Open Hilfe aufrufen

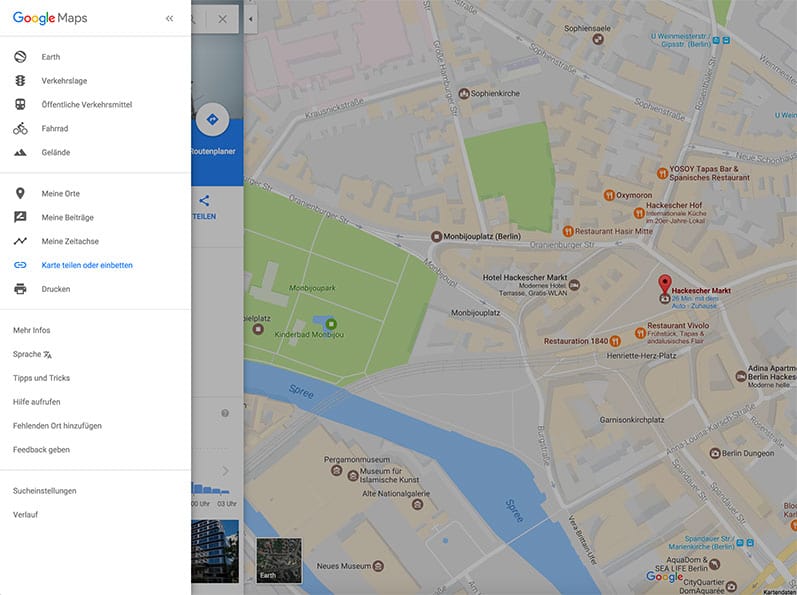[36, 402]
